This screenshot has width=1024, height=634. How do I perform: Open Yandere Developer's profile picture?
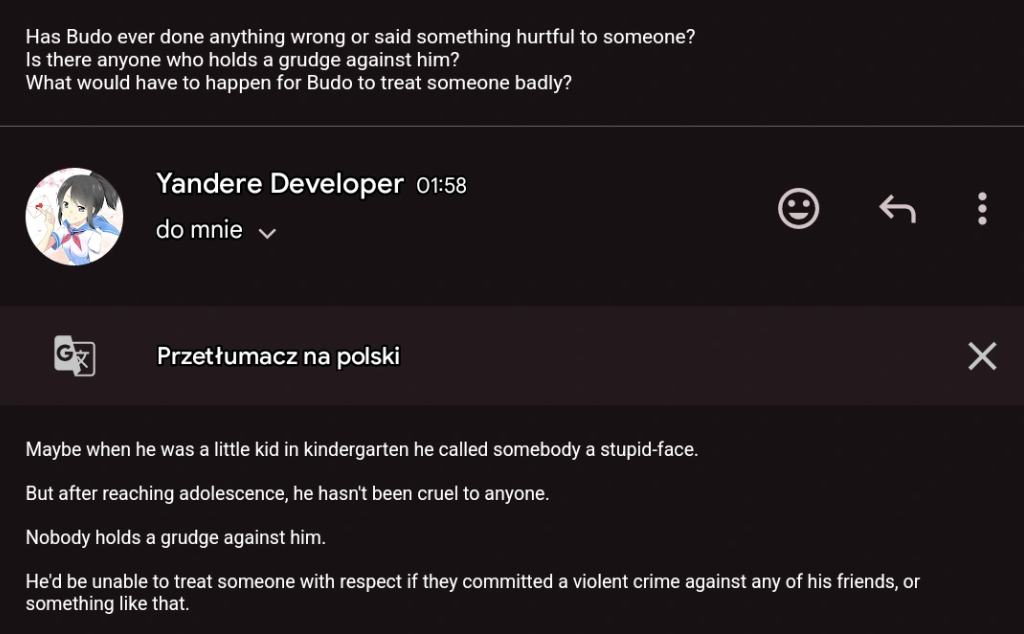coord(74,217)
